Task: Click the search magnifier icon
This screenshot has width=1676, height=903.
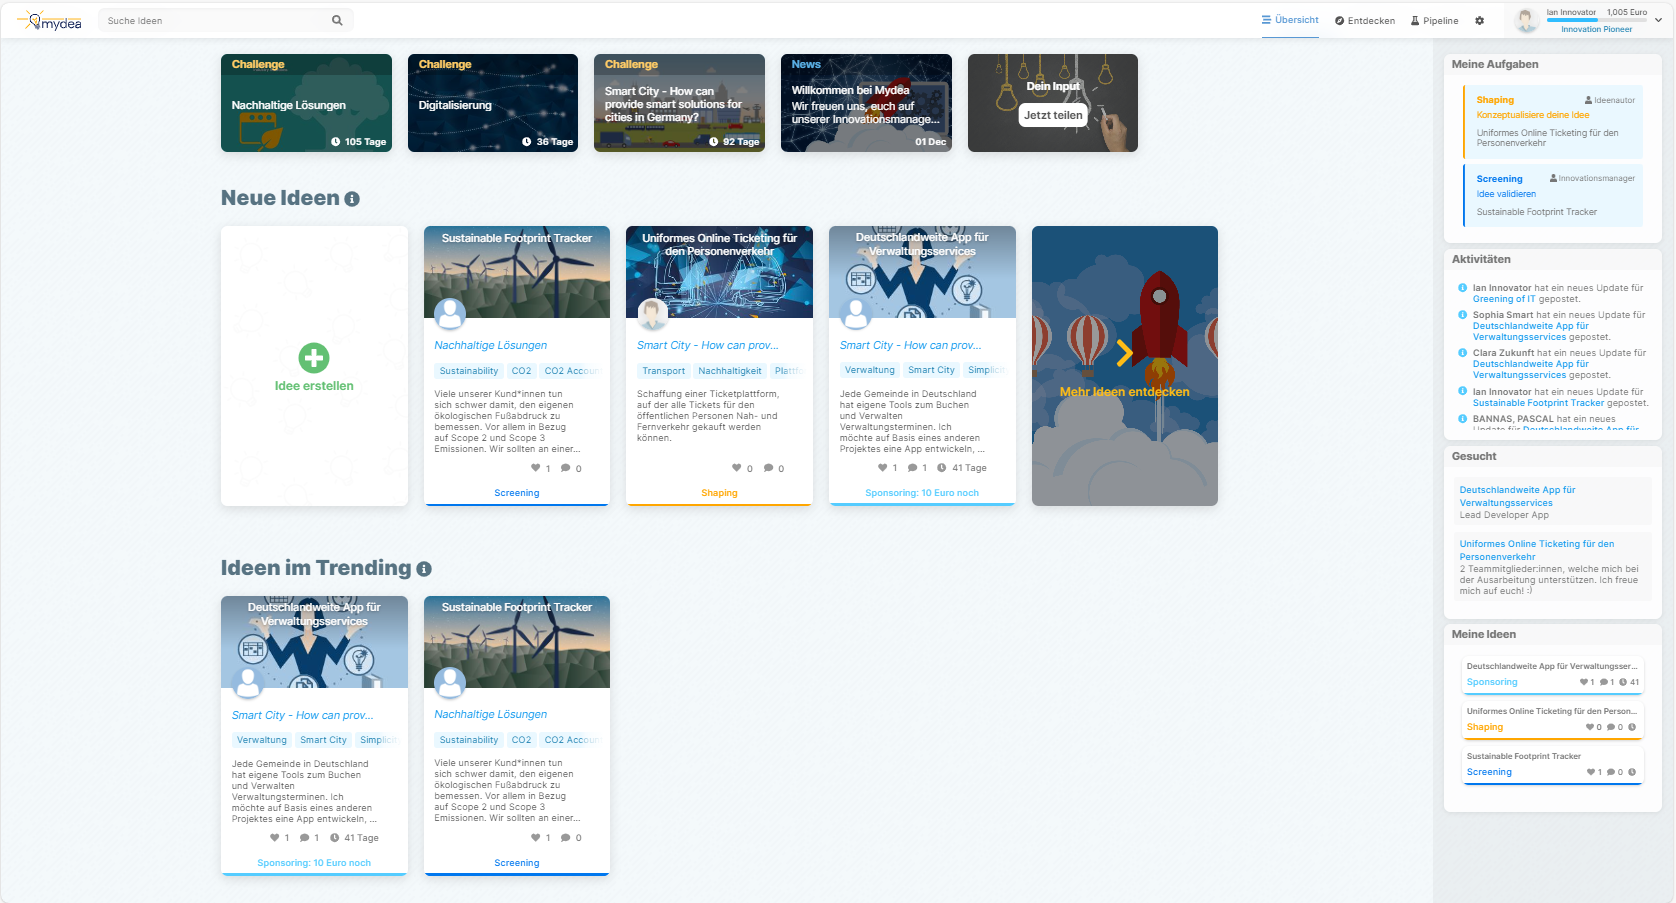Action: pos(337,20)
